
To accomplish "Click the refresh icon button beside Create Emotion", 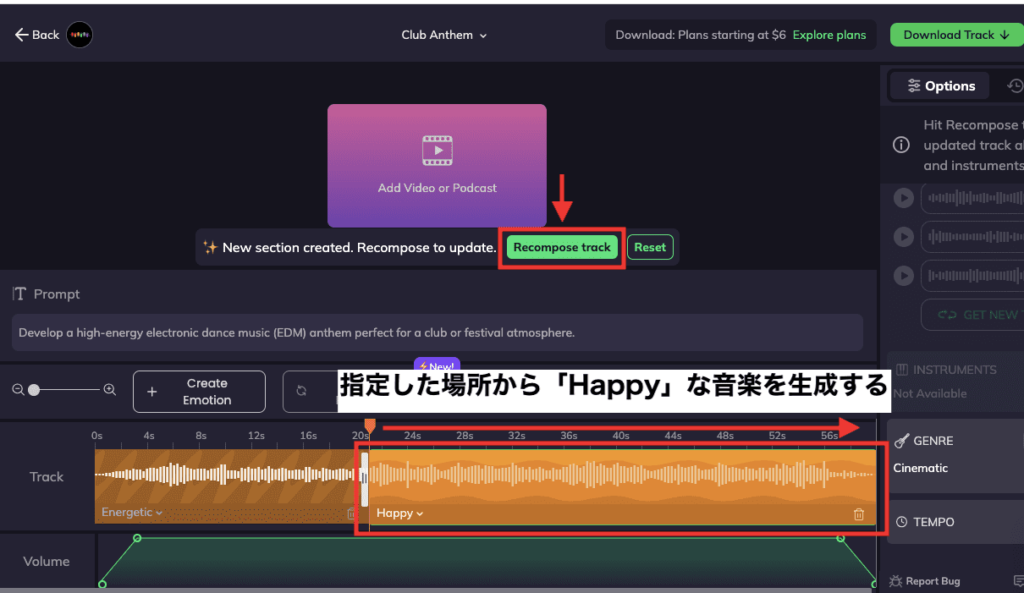I will [x=301, y=391].
